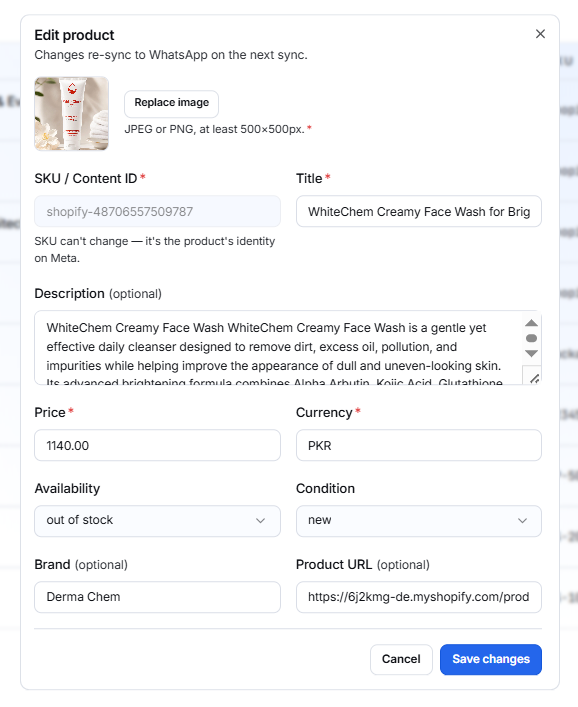
Task: Click the description scrollbar thumb
Action: pyautogui.click(x=532, y=338)
